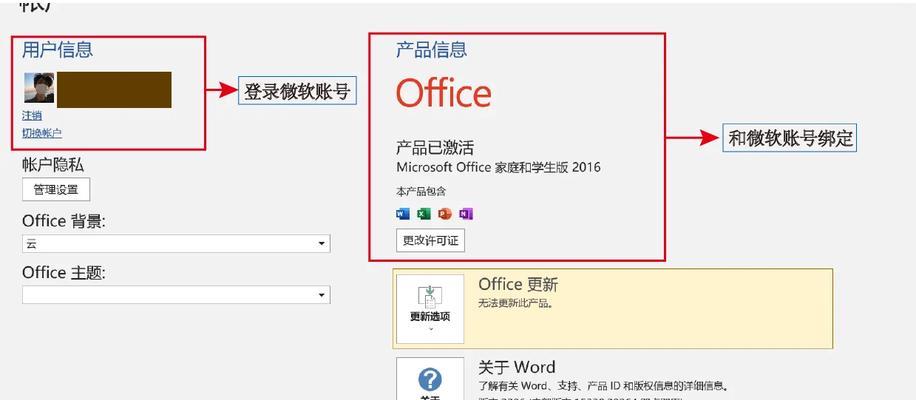
Task: Click the 产品已激活 status text
Action: point(435,147)
